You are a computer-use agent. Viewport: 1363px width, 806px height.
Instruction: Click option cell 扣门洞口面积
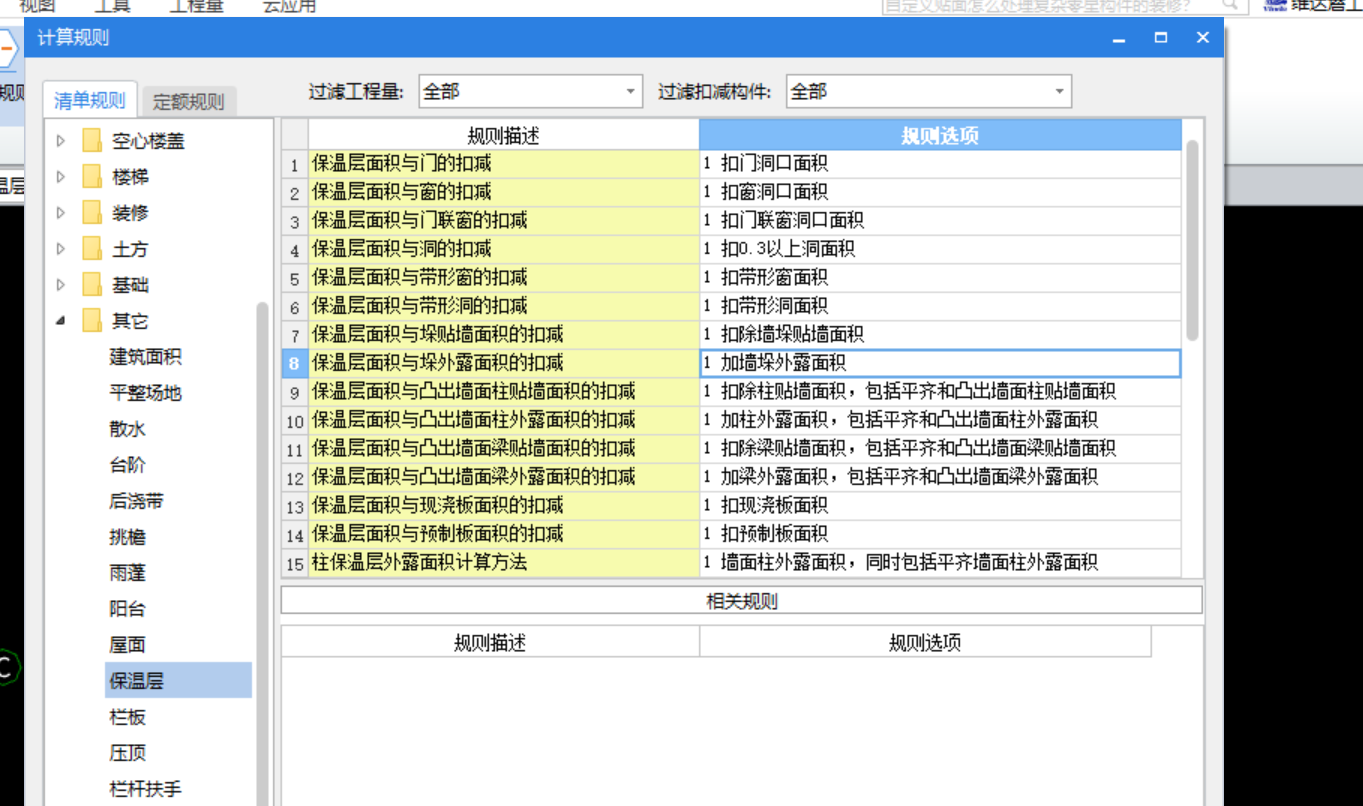point(940,164)
